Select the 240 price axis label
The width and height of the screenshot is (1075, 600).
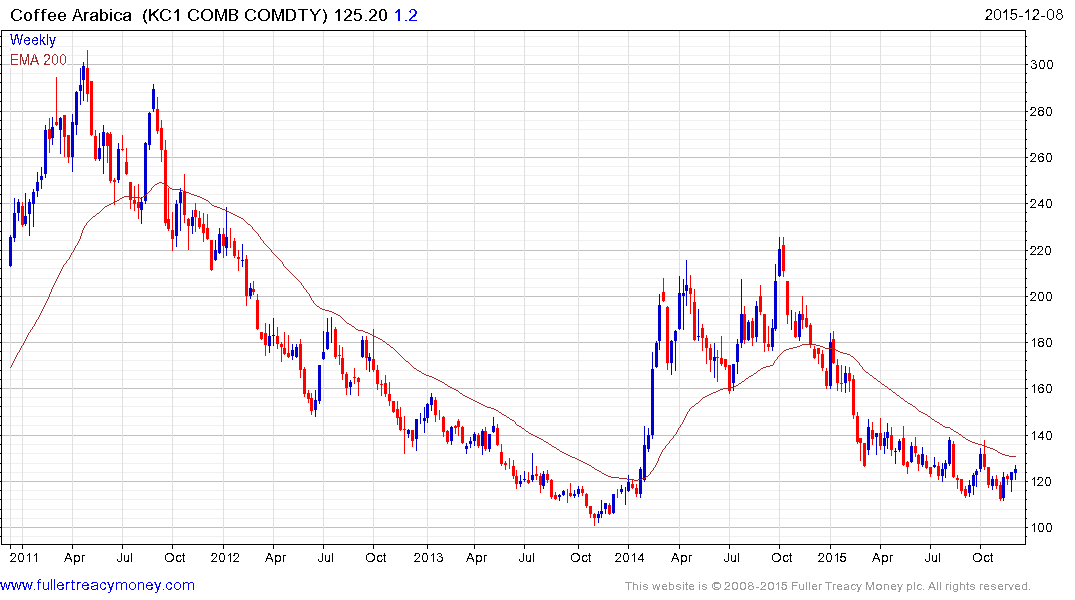pyautogui.click(x=1041, y=204)
